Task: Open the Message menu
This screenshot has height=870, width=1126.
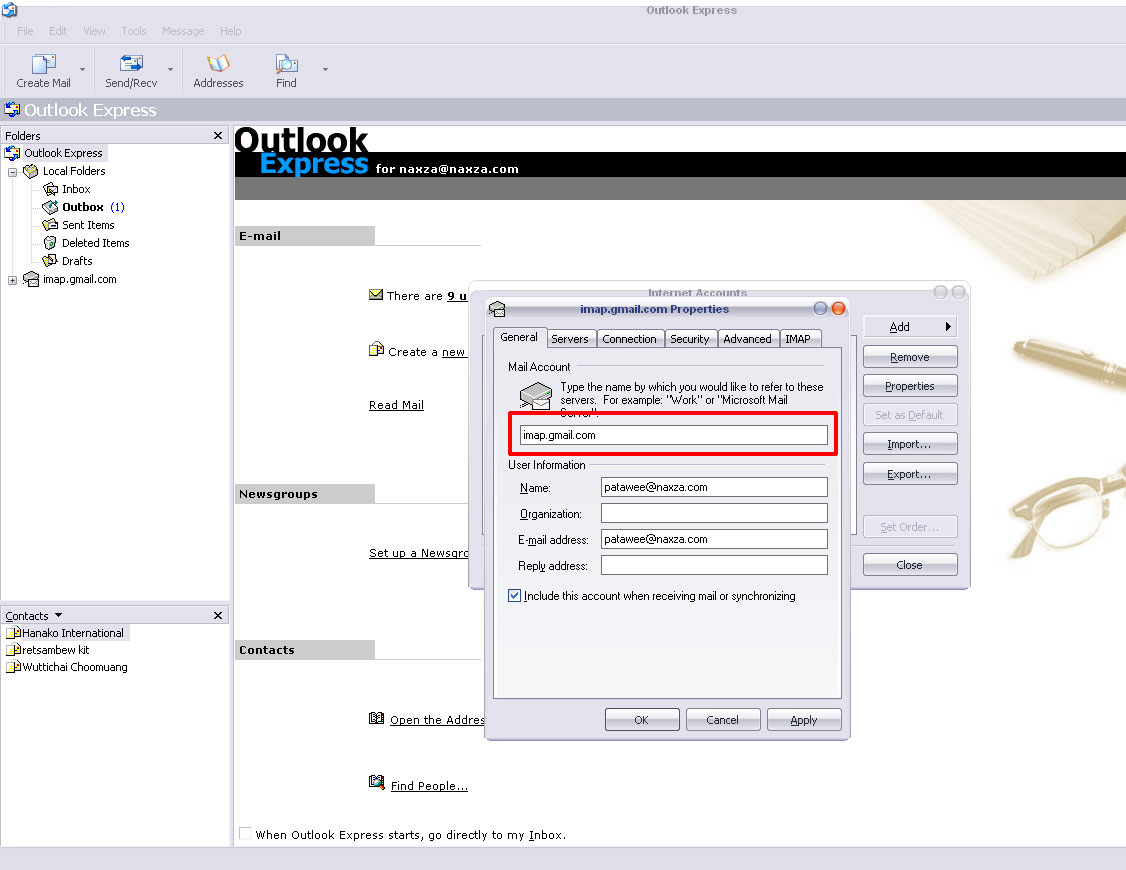Action: (x=182, y=31)
